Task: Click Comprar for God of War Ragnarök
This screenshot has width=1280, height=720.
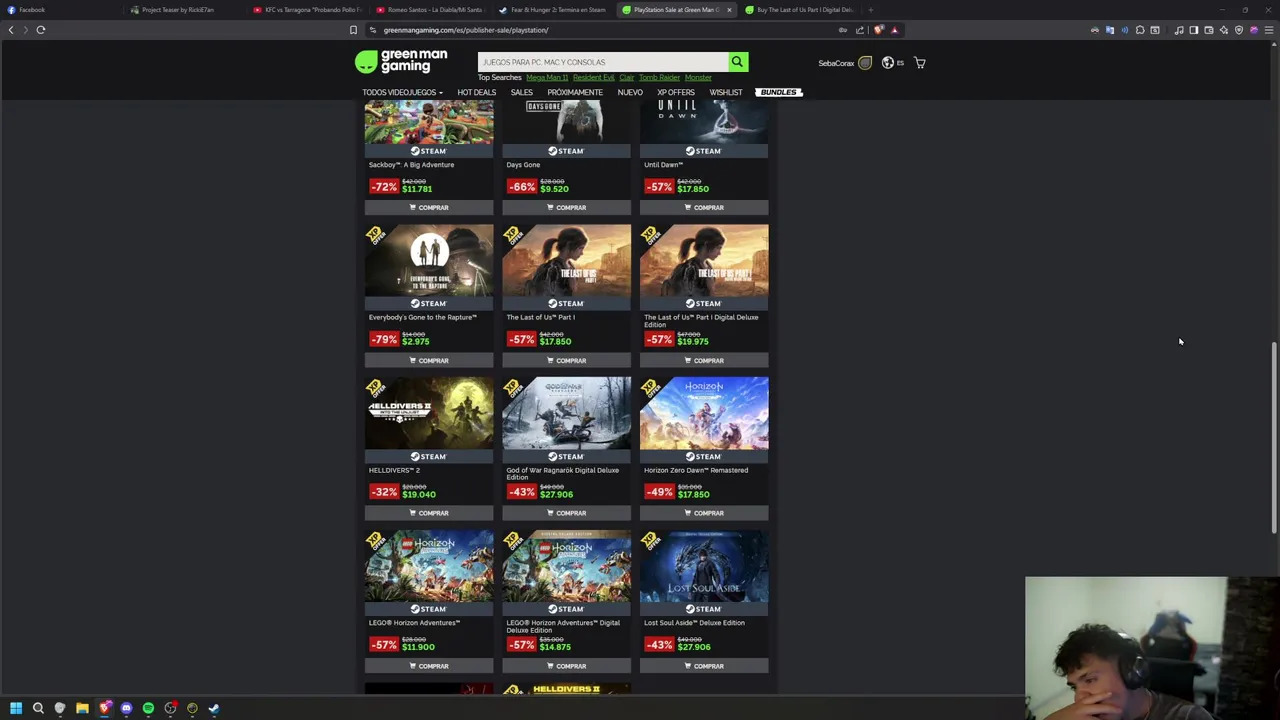Action: (x=567, y=513)
